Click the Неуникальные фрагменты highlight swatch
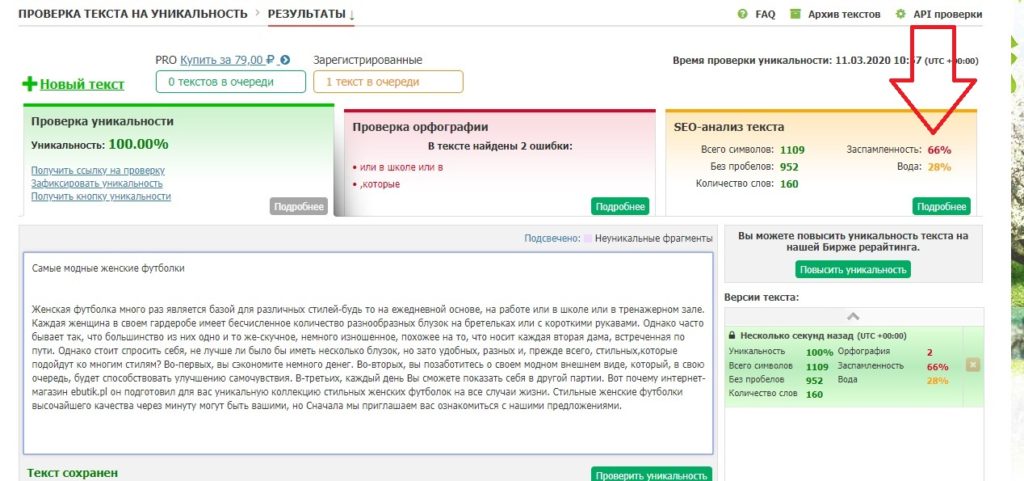The width and height of the screenshot is (1024, 481). tap(588, 239)
